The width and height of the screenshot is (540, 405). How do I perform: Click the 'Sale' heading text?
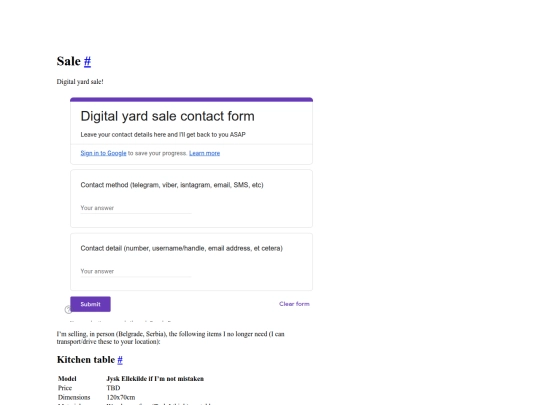[69, 61]
